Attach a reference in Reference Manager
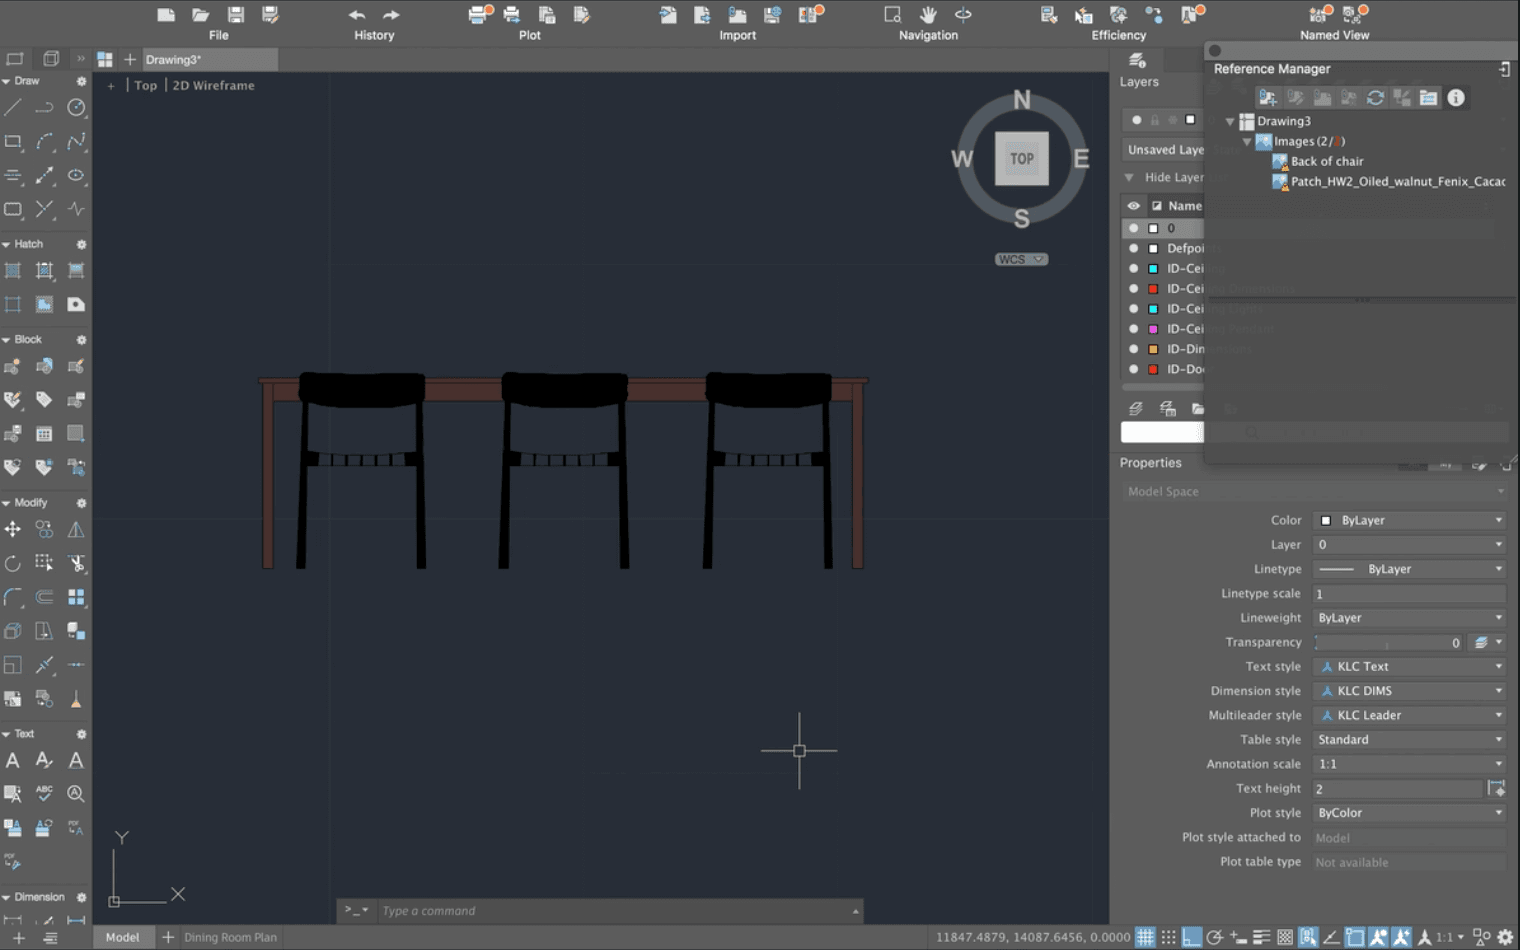1520x950 pixels. coord(1268,97)
